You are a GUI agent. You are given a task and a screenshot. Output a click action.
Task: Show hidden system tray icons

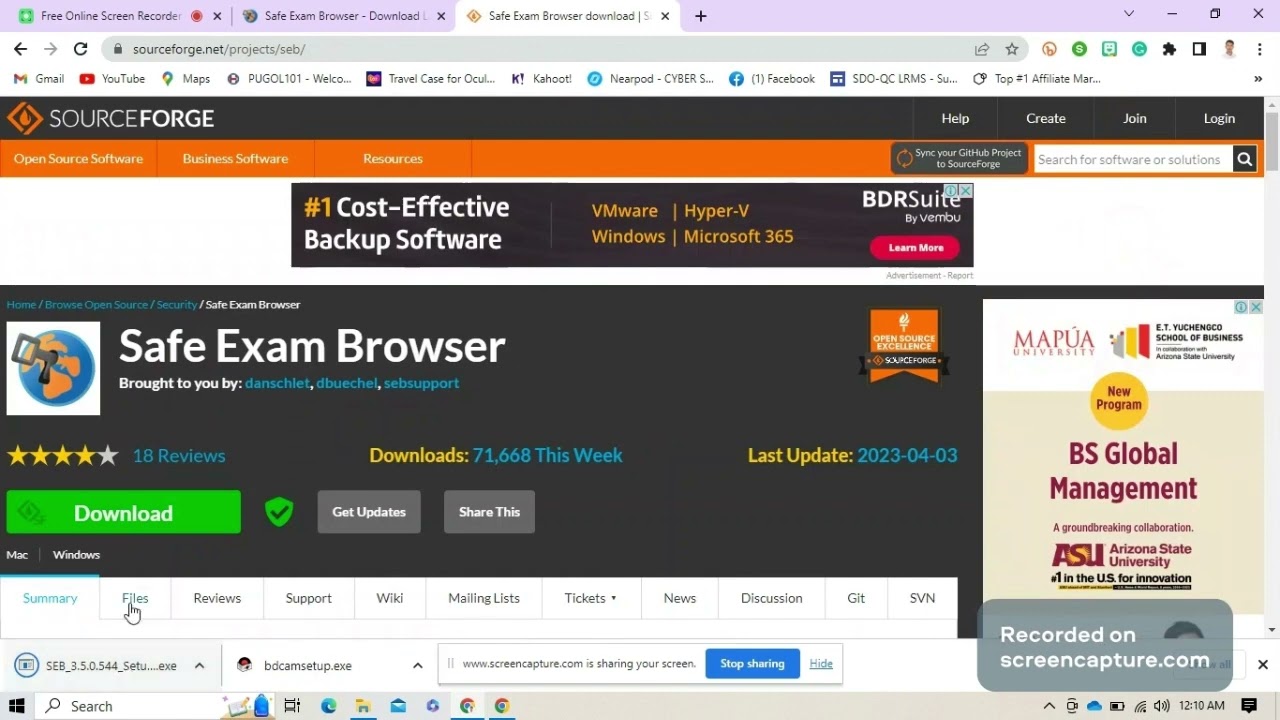click(x=1050, y=706)
